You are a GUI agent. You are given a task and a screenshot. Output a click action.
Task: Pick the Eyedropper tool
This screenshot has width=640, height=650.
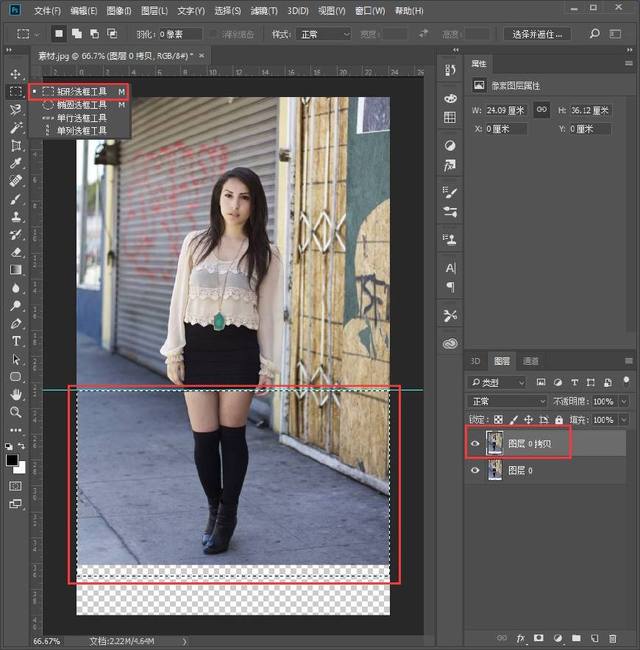click(16, 163)
